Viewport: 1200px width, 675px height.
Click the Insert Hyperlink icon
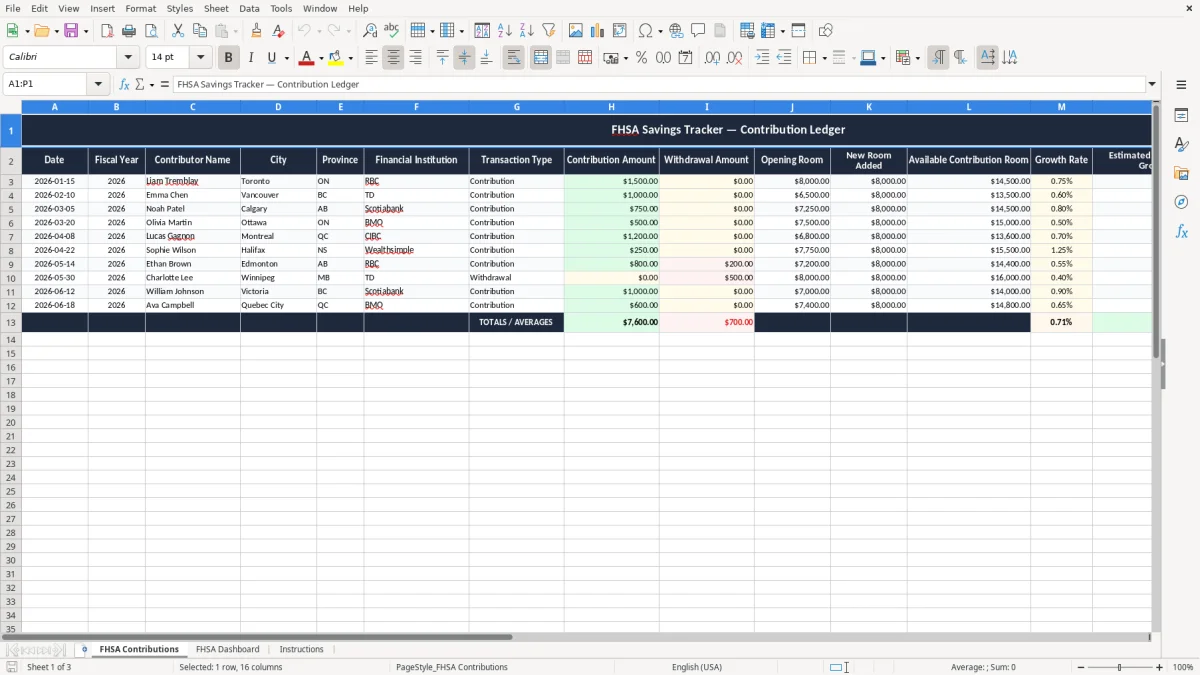click(677, 31)
